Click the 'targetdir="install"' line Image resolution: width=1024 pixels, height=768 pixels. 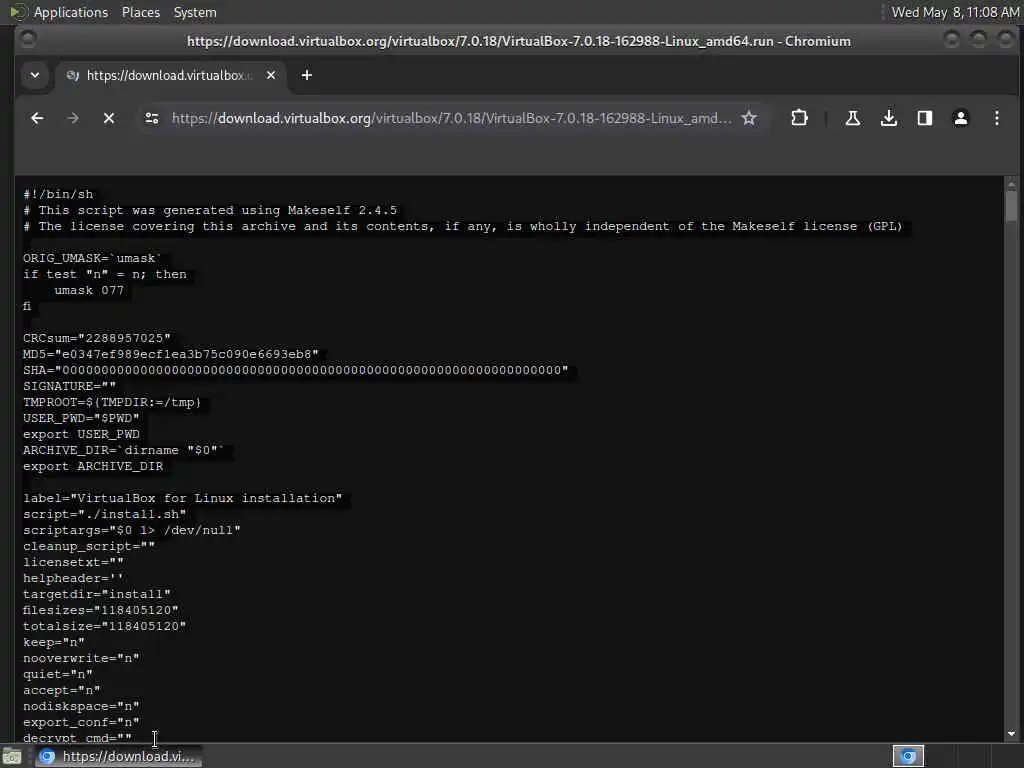point(97,594)
